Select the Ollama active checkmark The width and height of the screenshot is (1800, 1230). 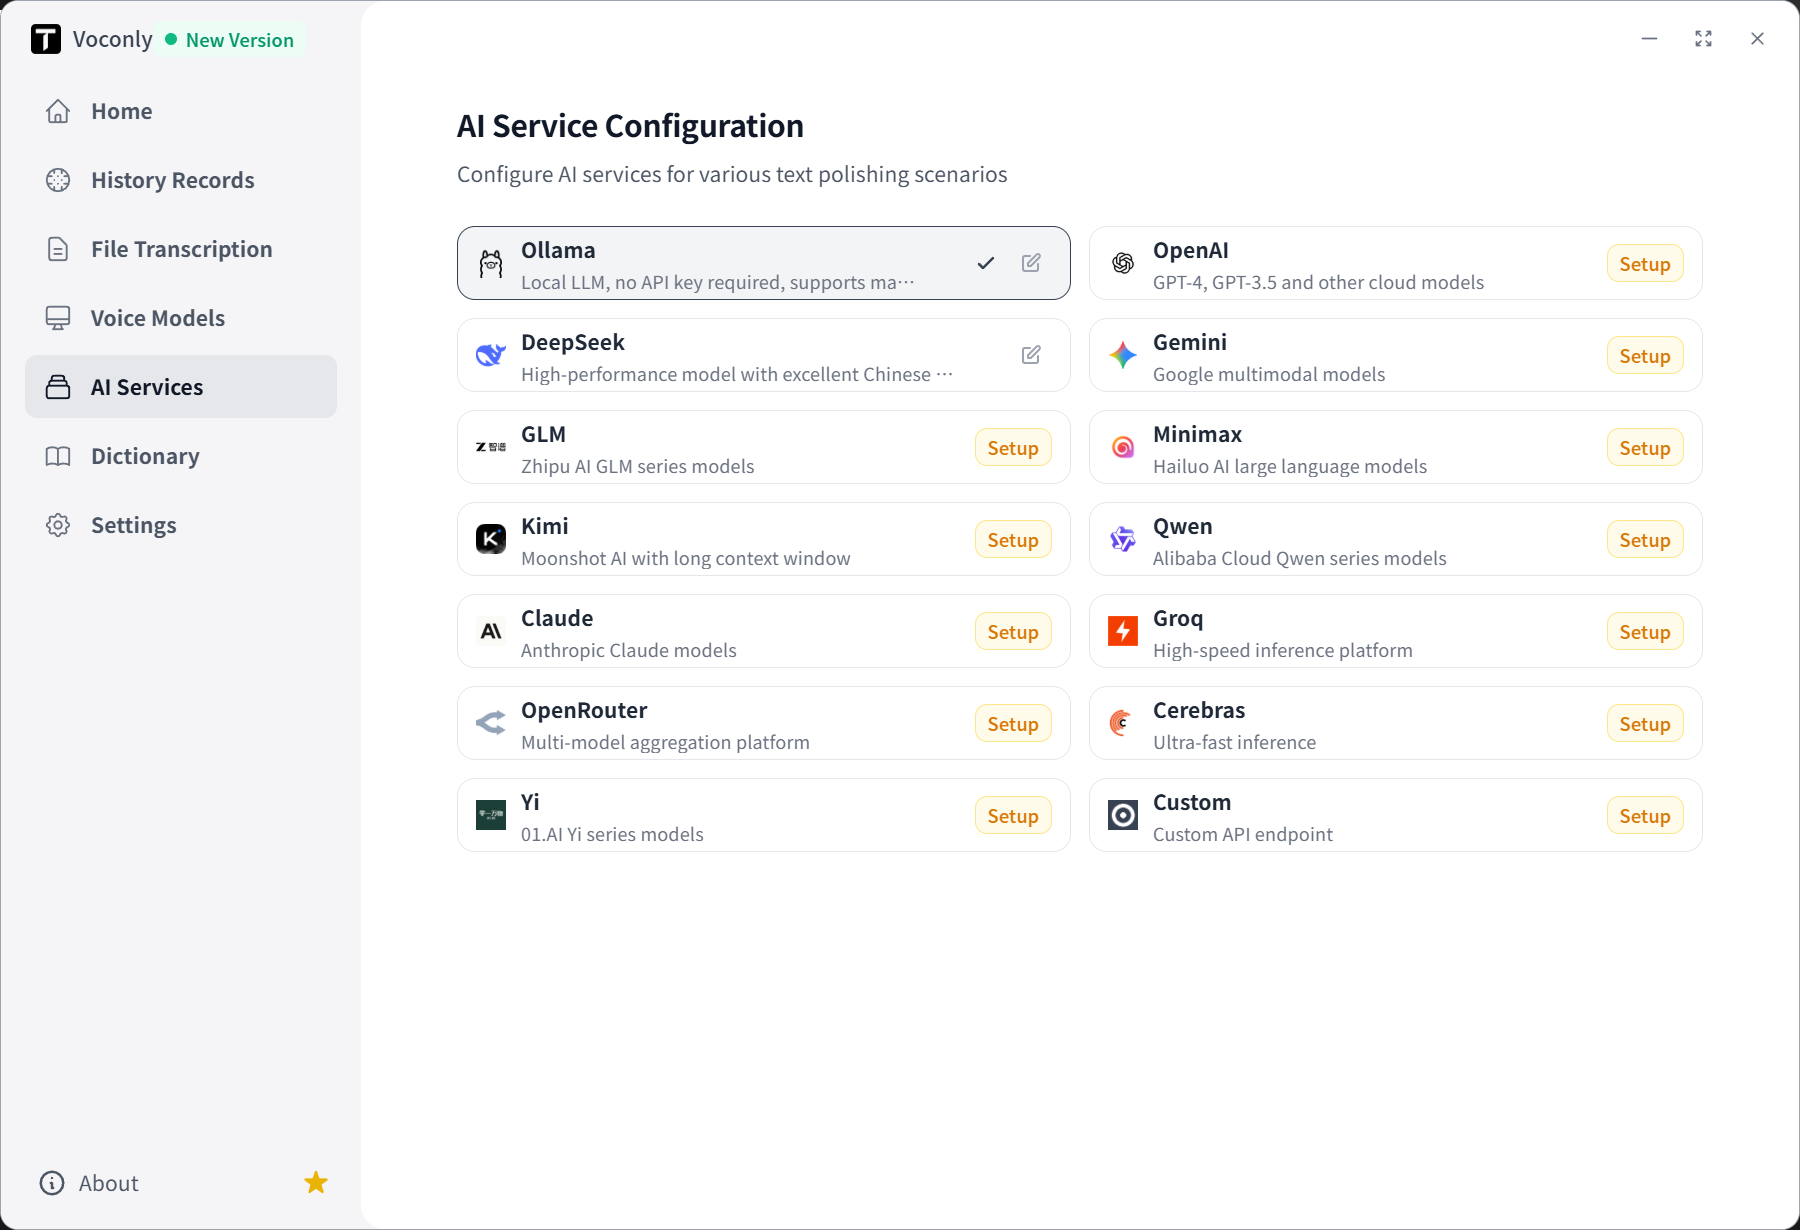986,263
